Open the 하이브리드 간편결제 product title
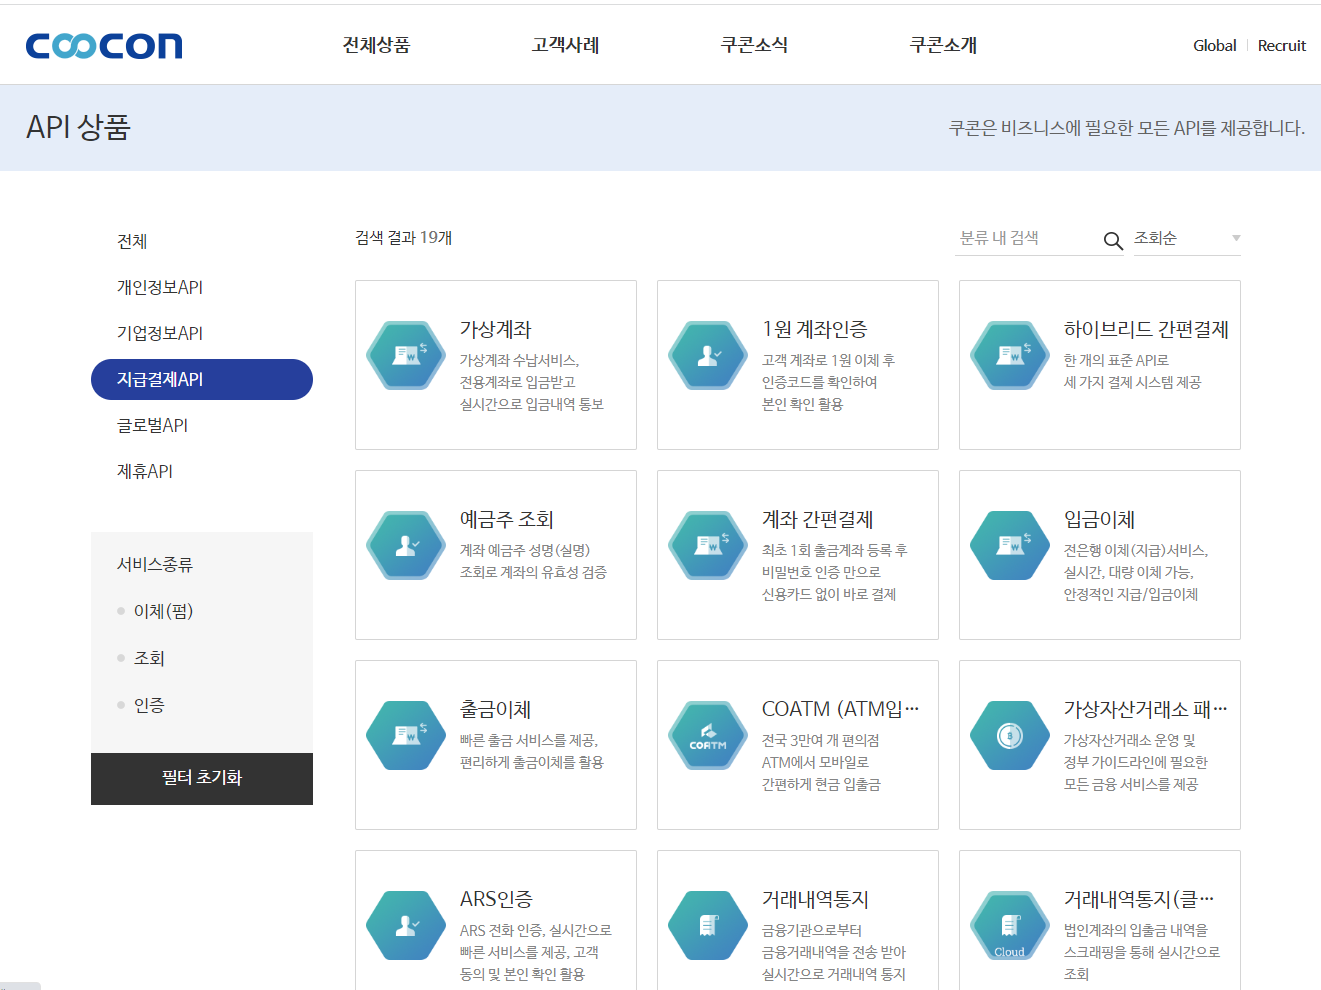Screen dimensions: 1321x990 pyautogui.click(x=1146, y=329)
